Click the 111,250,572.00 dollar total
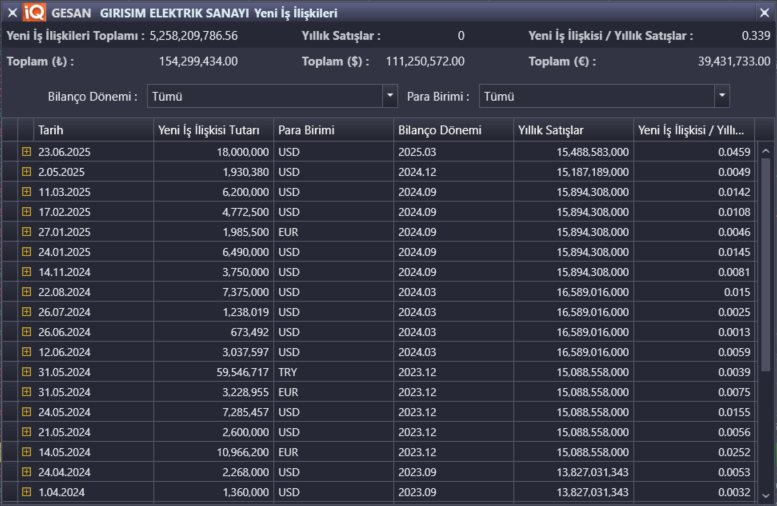The width and height of the screenshot is (777, 506). point(425,61)
